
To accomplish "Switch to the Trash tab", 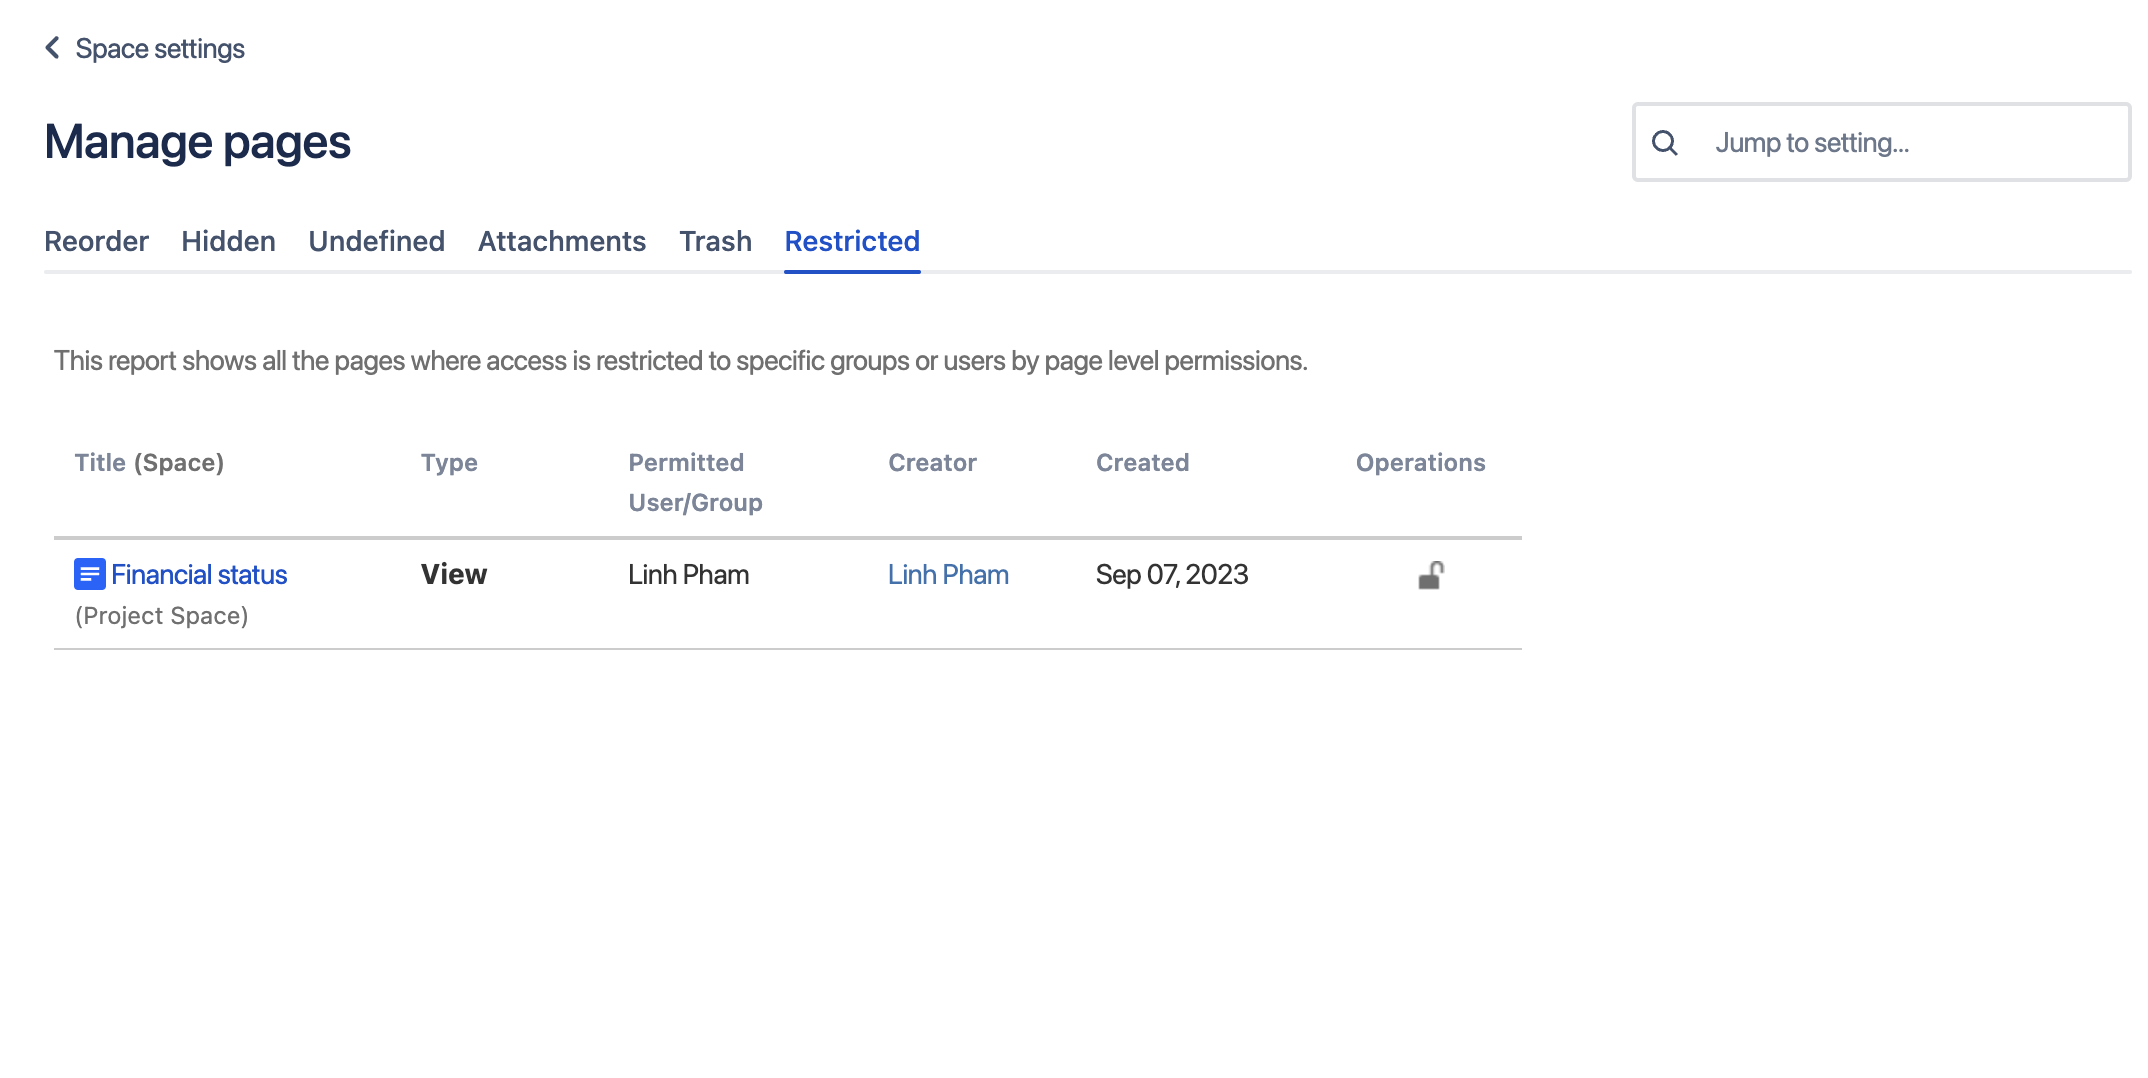I will (x=715, y=241).
